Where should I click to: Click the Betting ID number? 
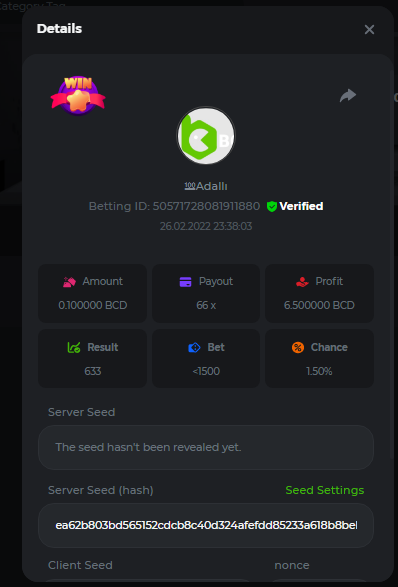(206, 206)
